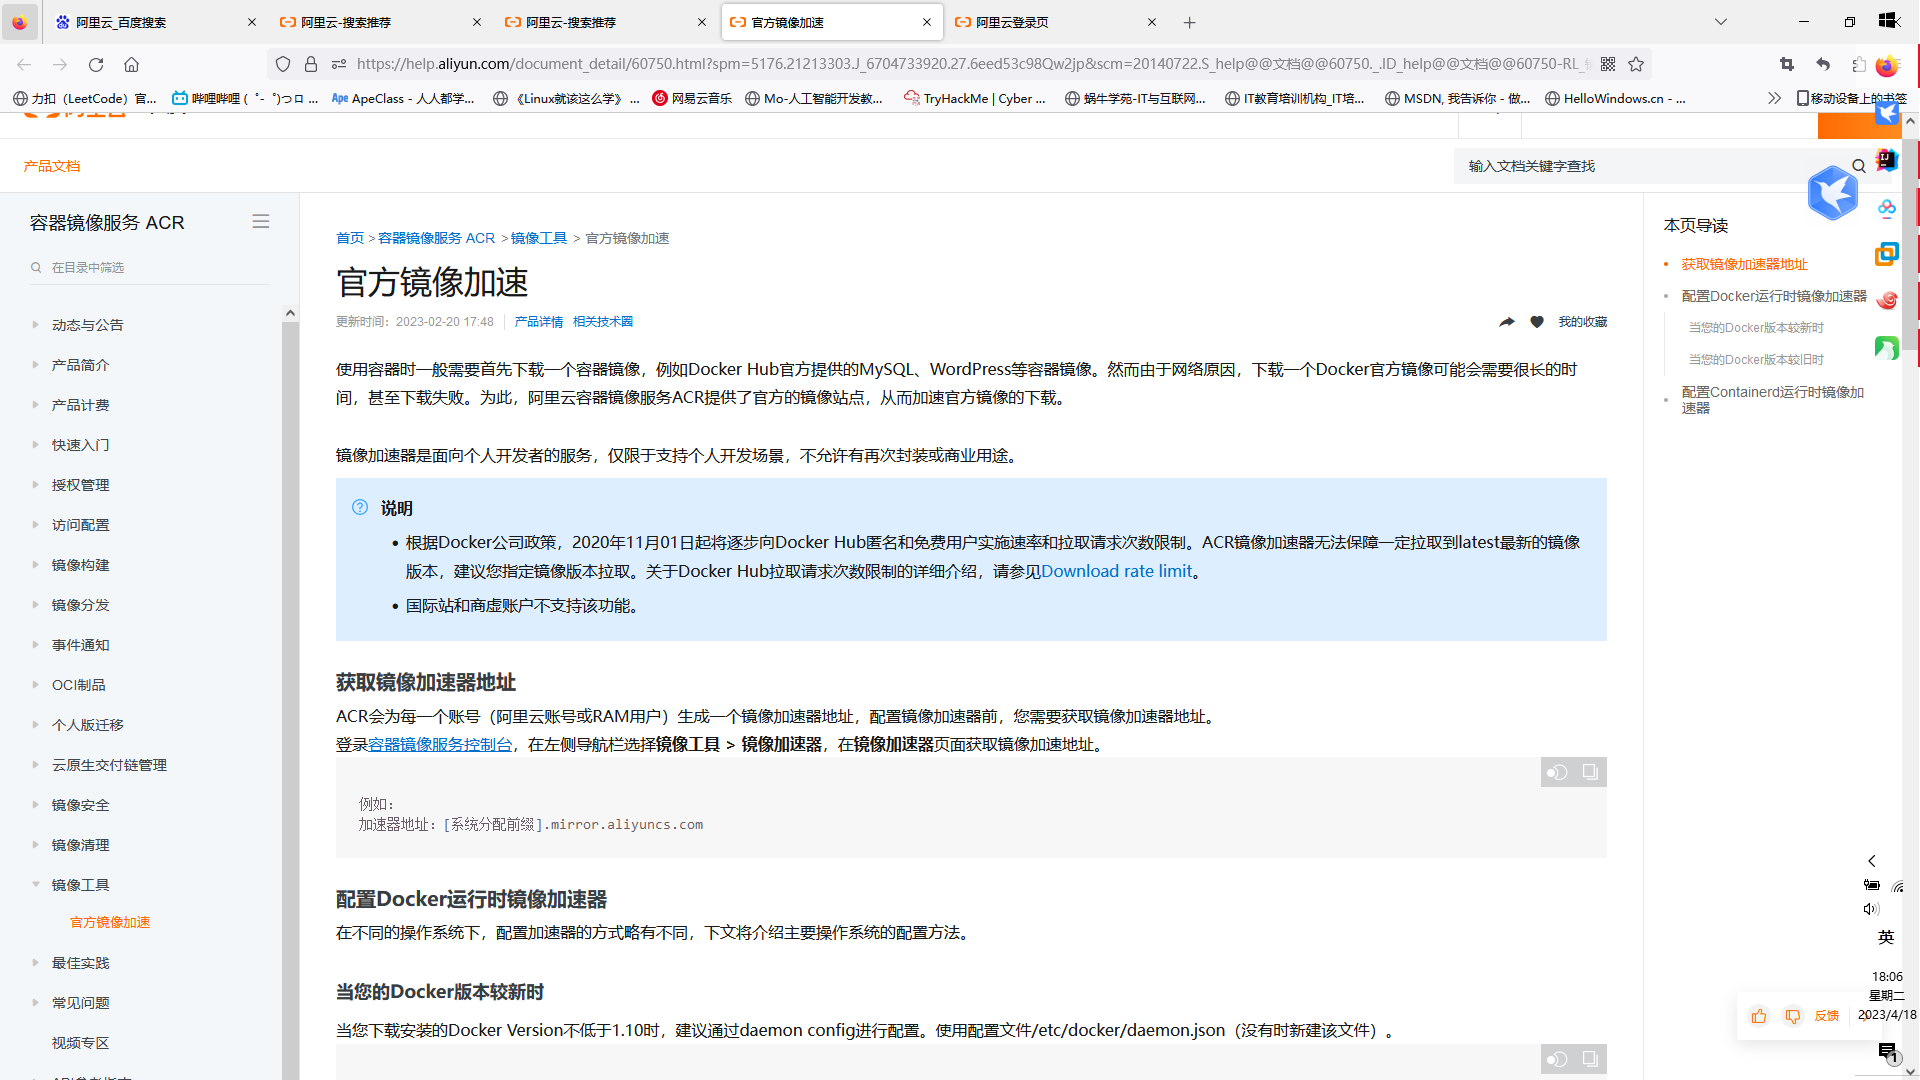Viewport: 1920px width, 1080px height.
Task: Expand the 镜像构建 section
Action: point(35,565)
